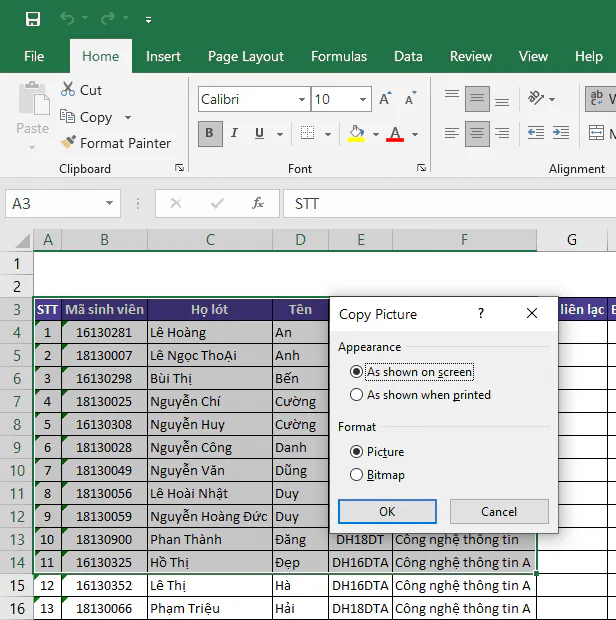Click the Undo arrow icon
The width and height of the screenshot is (616, 620).
tap(67, 18)
